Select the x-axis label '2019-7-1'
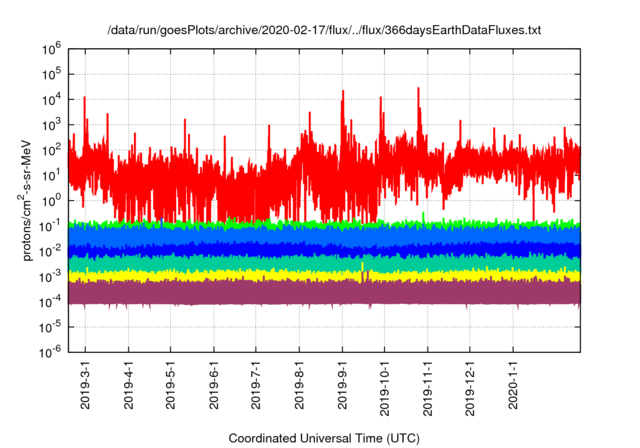The image size is (640, 448). point(256,385)
